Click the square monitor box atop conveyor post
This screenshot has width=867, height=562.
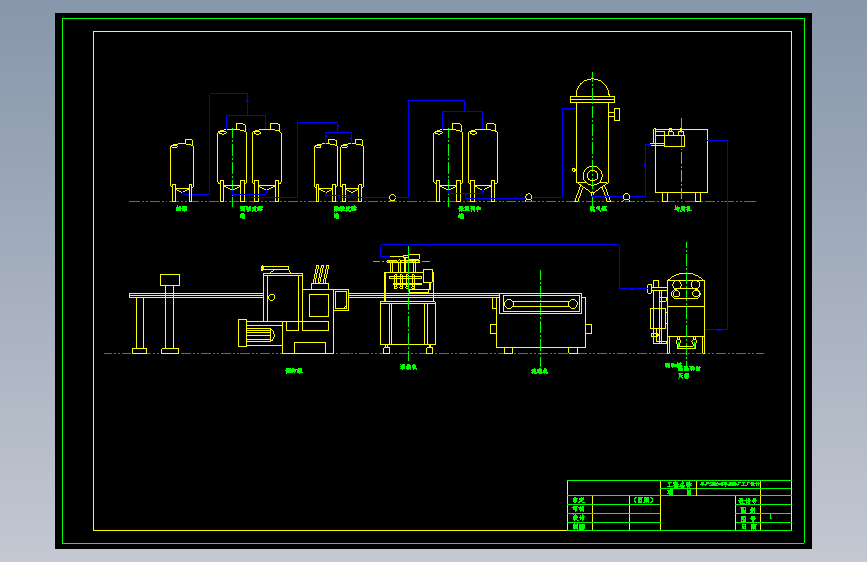coord(170,280)
